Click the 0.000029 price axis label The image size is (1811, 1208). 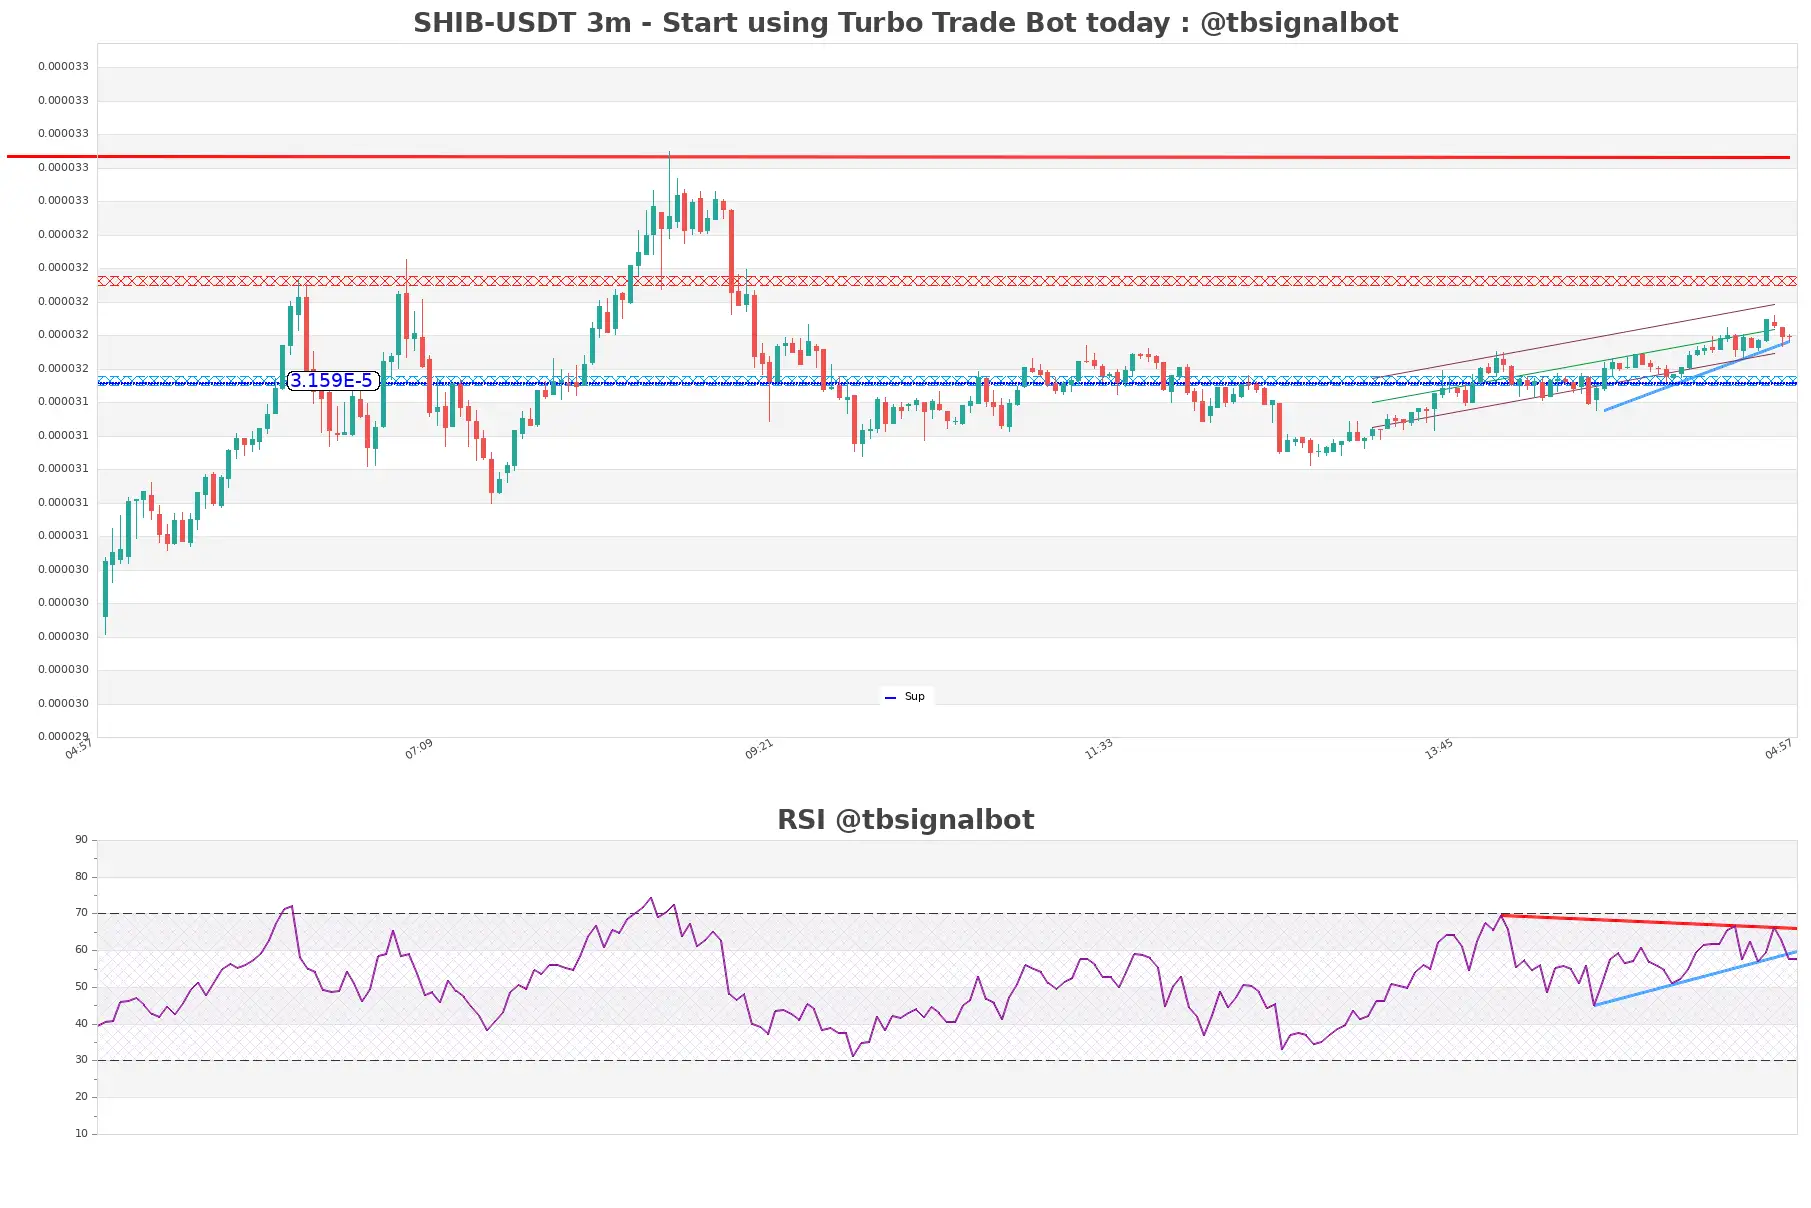[63, 736]
